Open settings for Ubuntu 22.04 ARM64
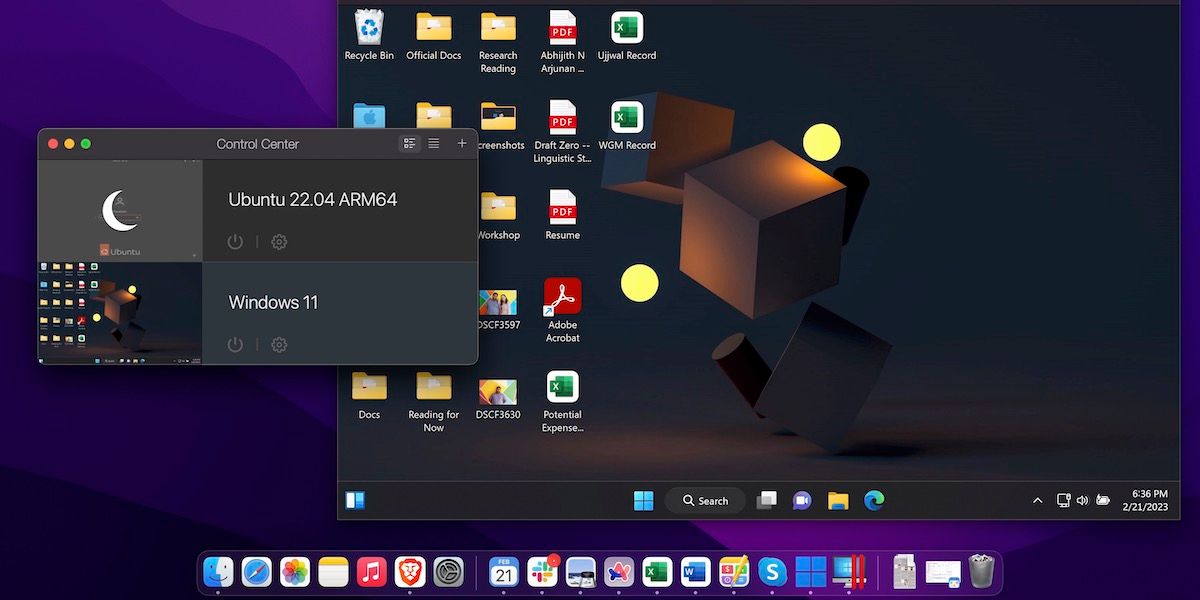The width and height of the screenshot is (1200, 600). pyautogui.click(x=279, y=242)
